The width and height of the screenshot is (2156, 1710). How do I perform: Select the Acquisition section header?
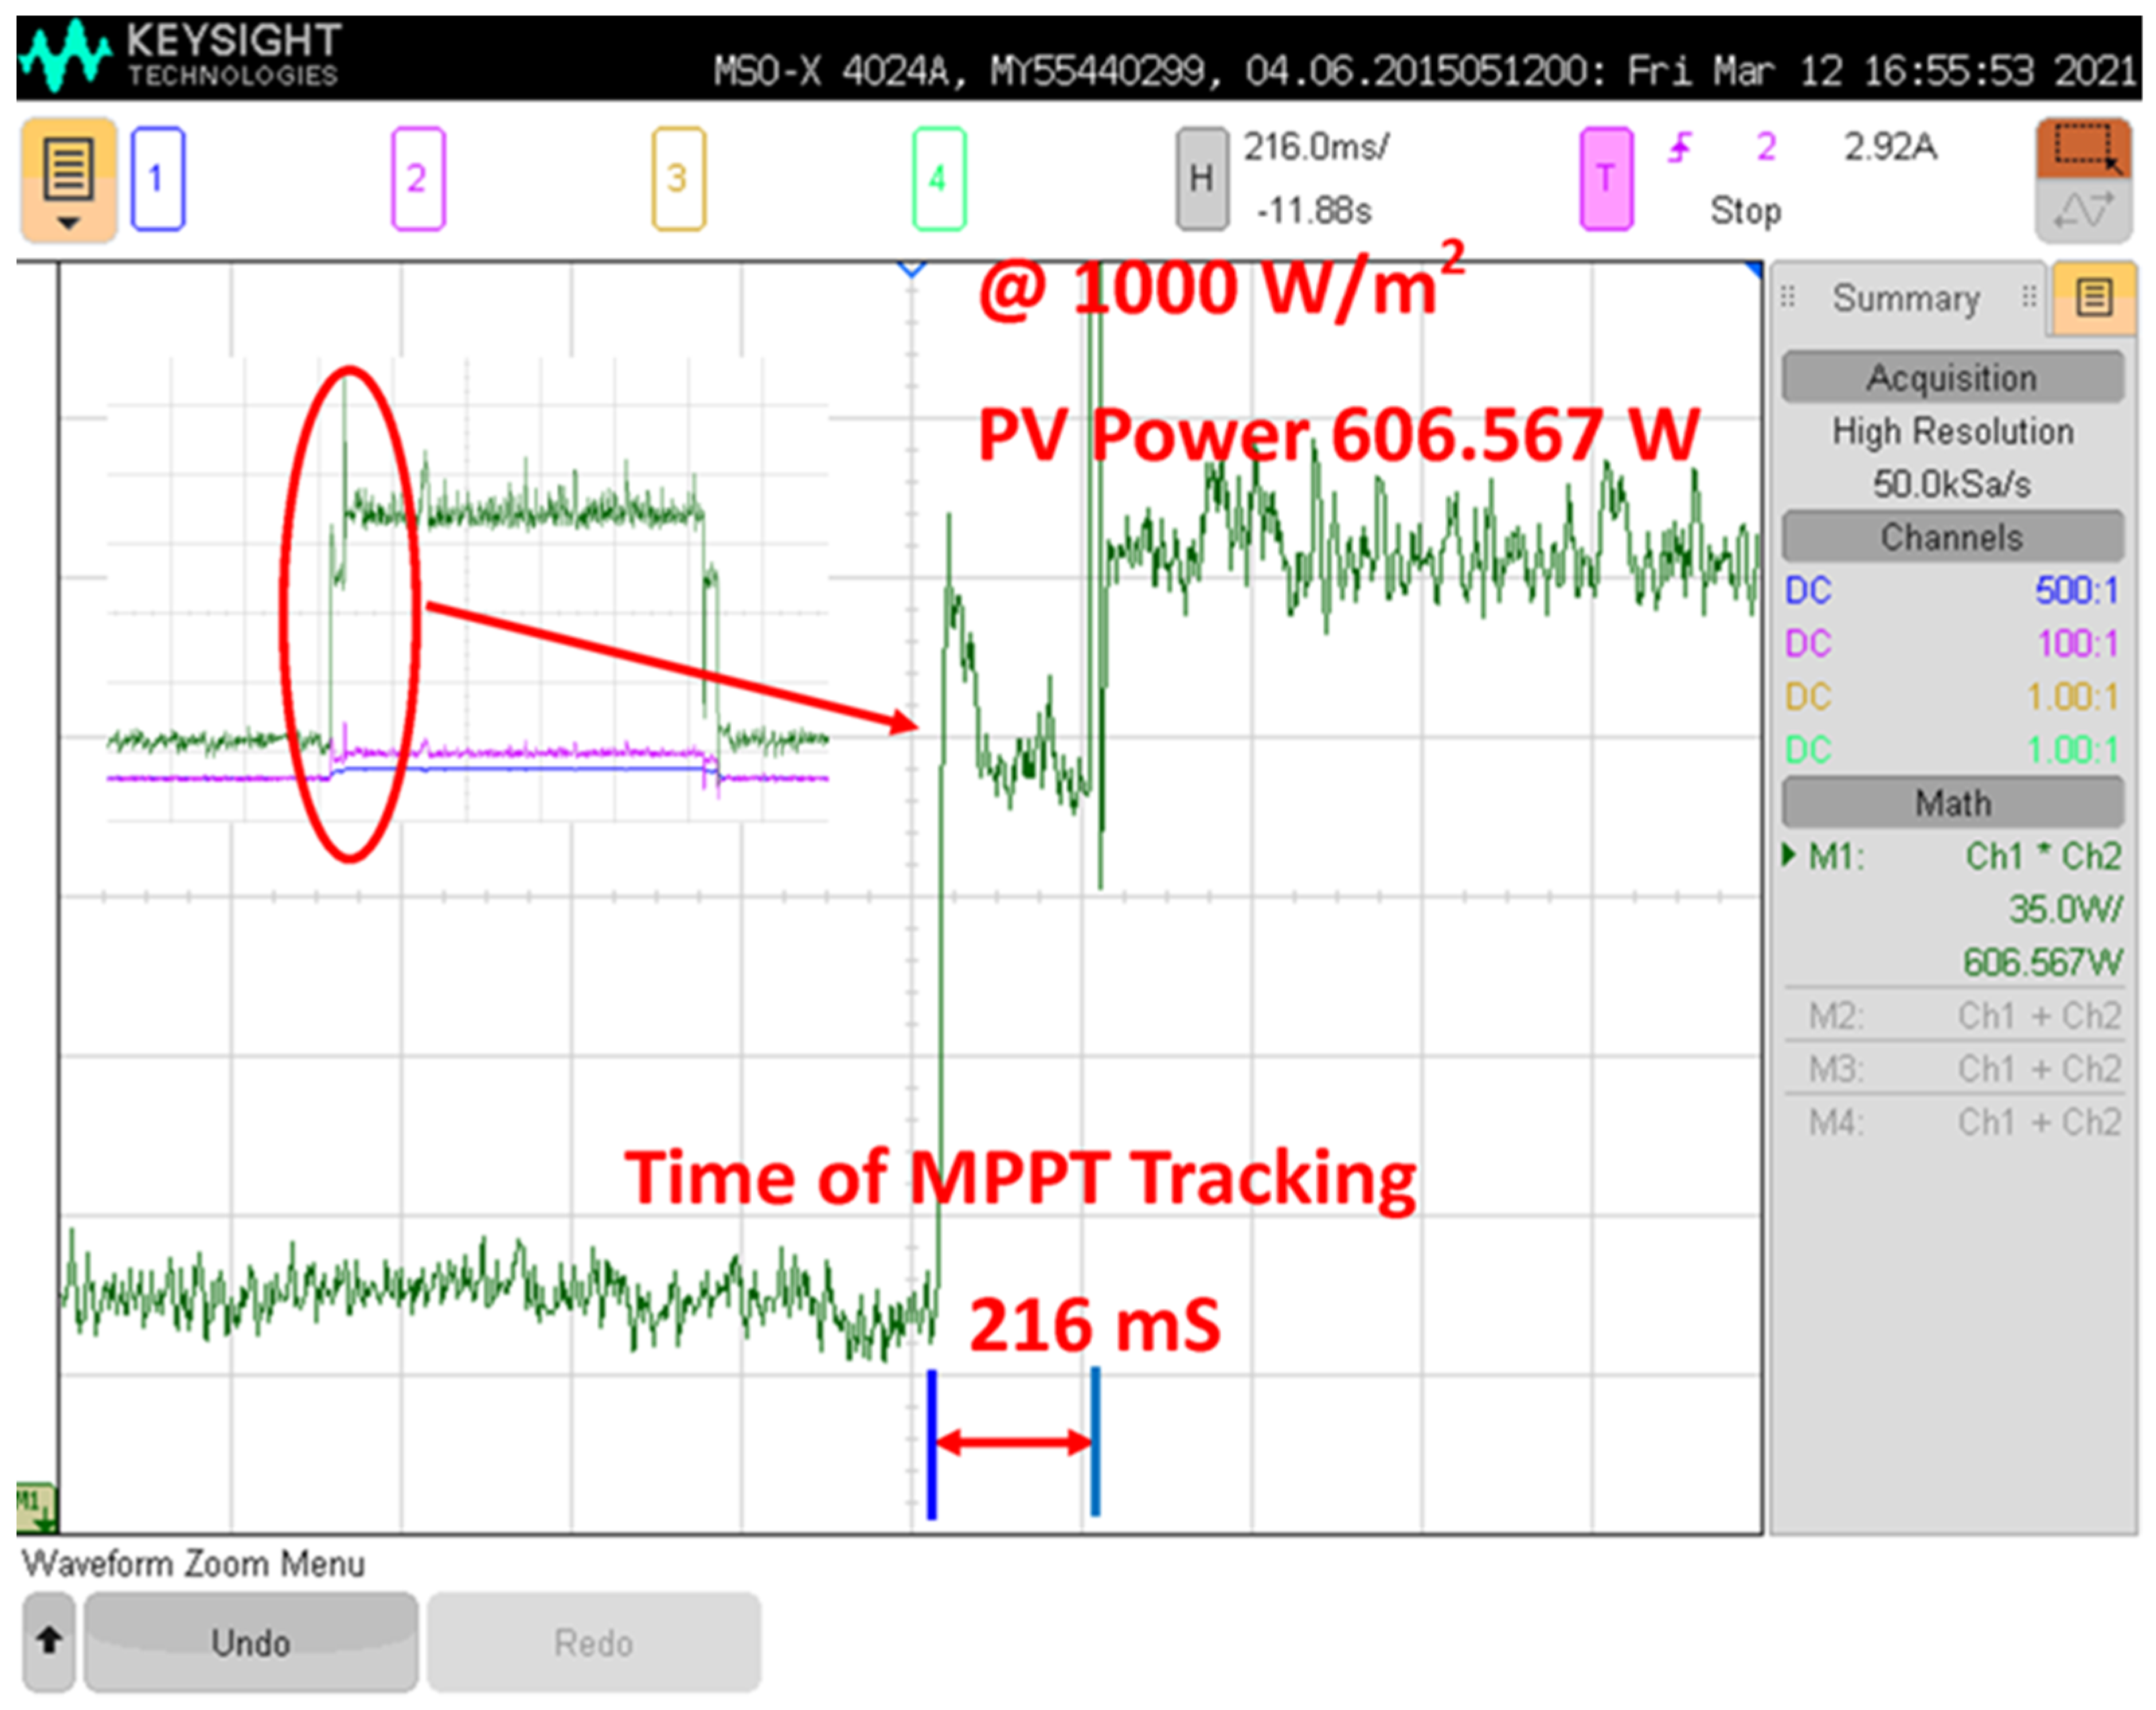(x=1951, y=377)
